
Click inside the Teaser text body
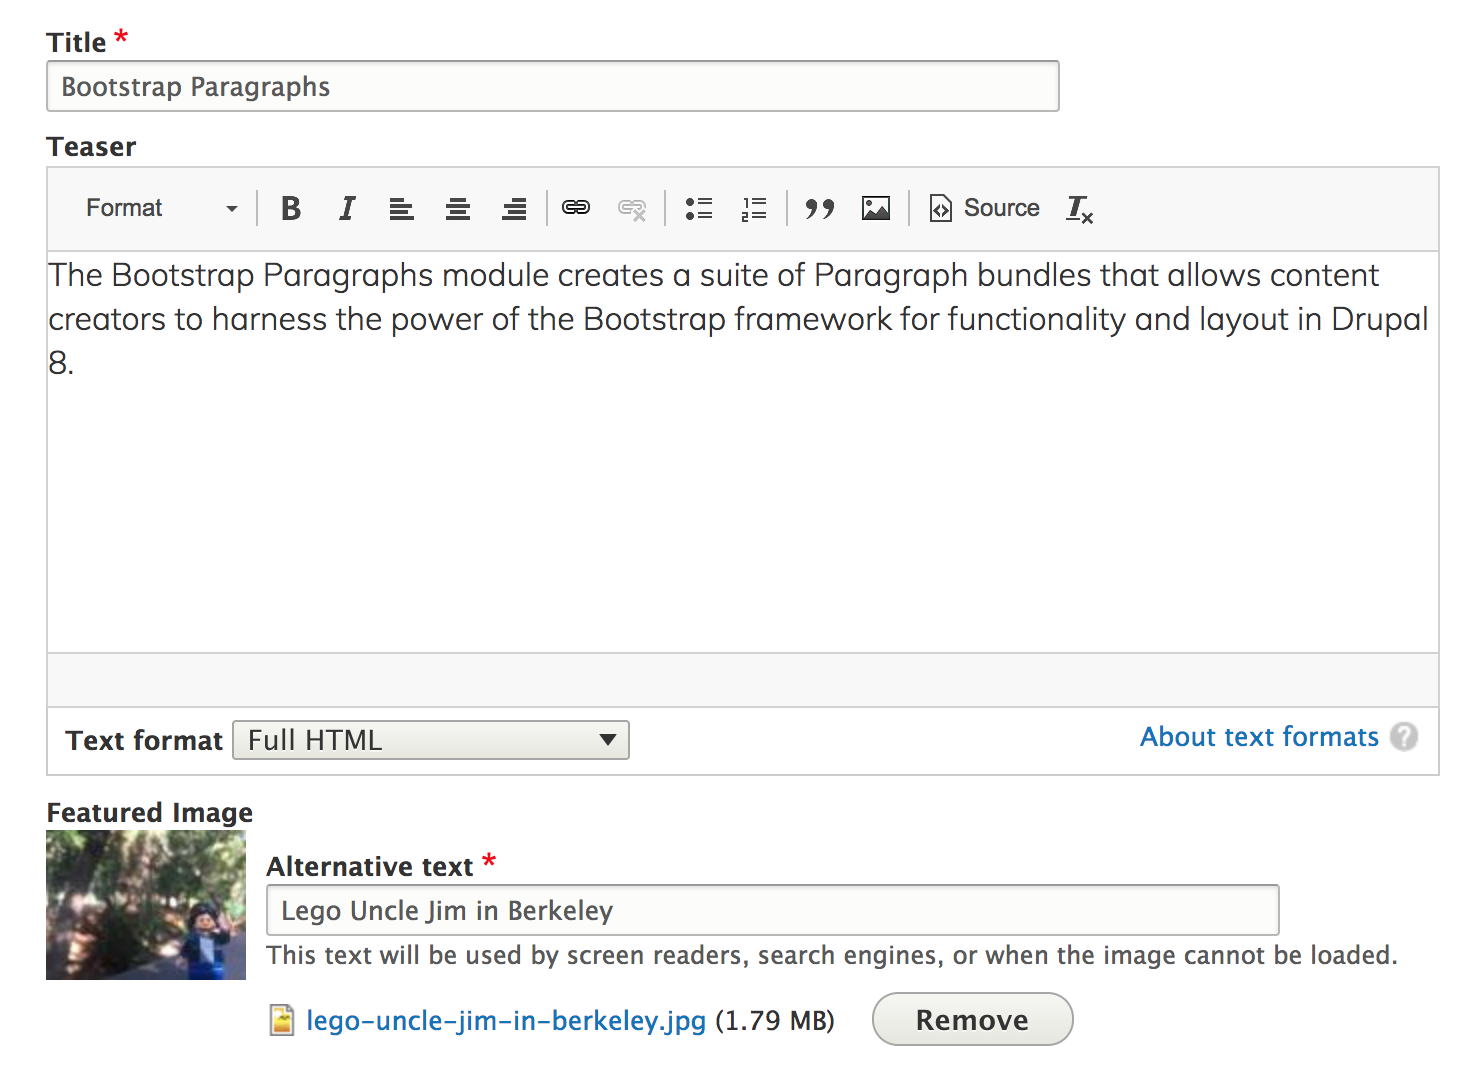pyautogui.click(x=743, y=452)
